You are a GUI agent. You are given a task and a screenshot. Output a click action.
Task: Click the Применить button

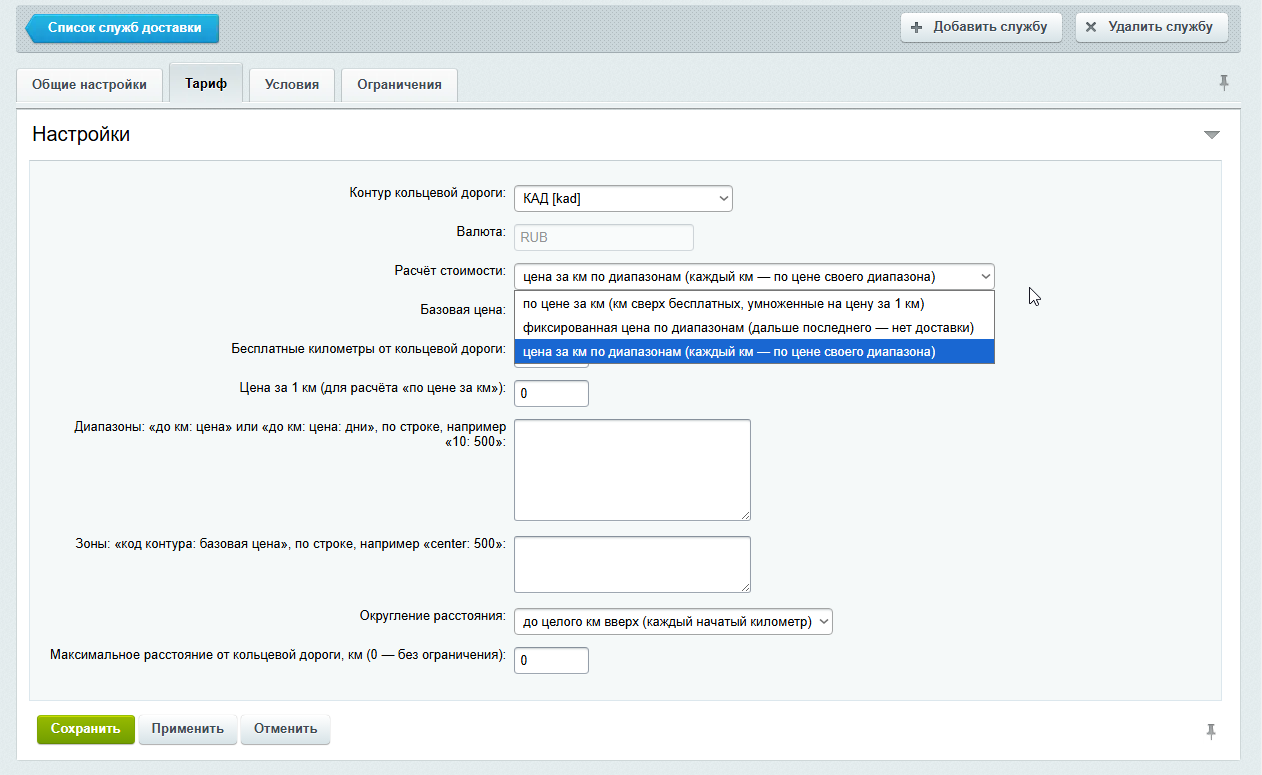pyautogui.click(x=187, y=729)
